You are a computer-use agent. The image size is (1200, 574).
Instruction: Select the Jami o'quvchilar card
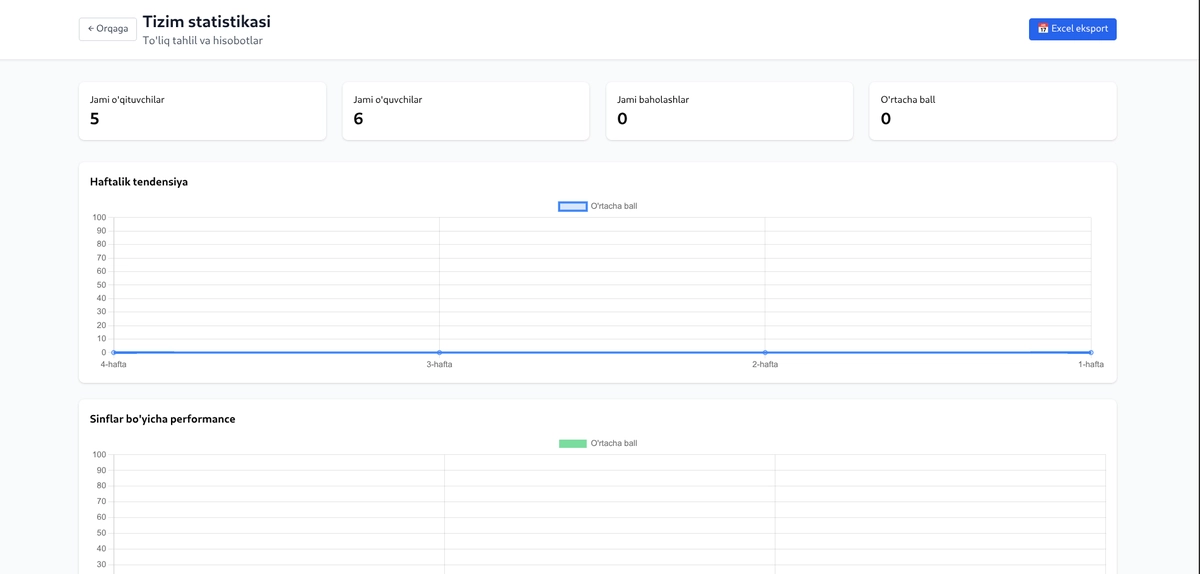[x=466, y=111]
